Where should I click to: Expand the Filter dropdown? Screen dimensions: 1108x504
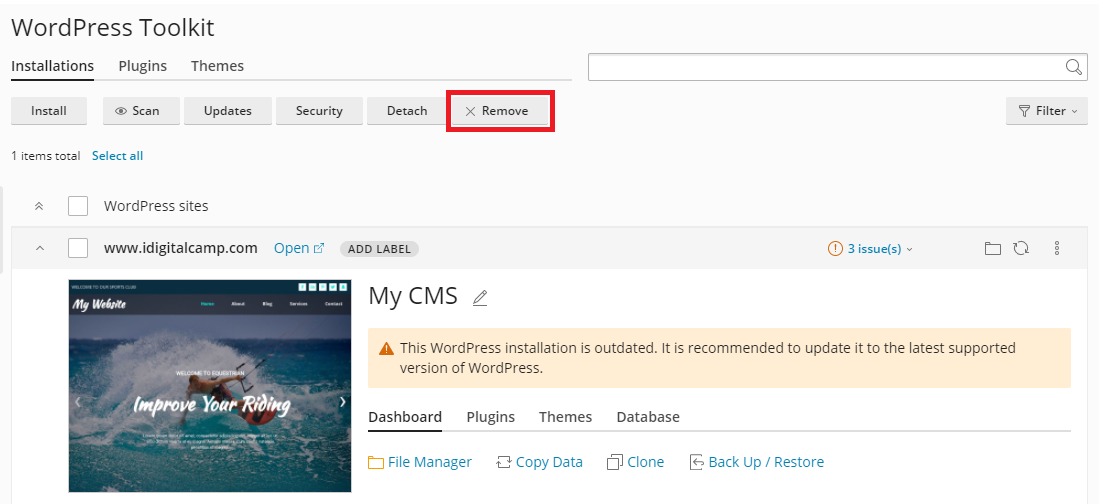click(1047, 111)
